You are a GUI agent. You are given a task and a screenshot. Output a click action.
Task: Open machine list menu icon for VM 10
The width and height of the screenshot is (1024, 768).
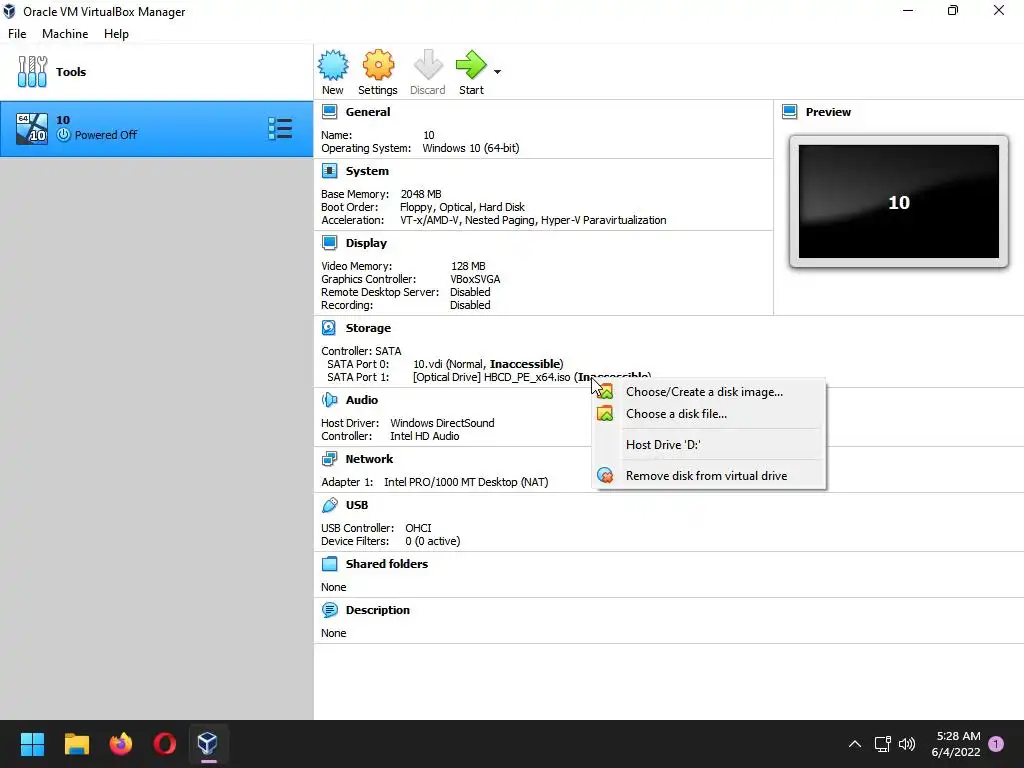click(280, 129)
